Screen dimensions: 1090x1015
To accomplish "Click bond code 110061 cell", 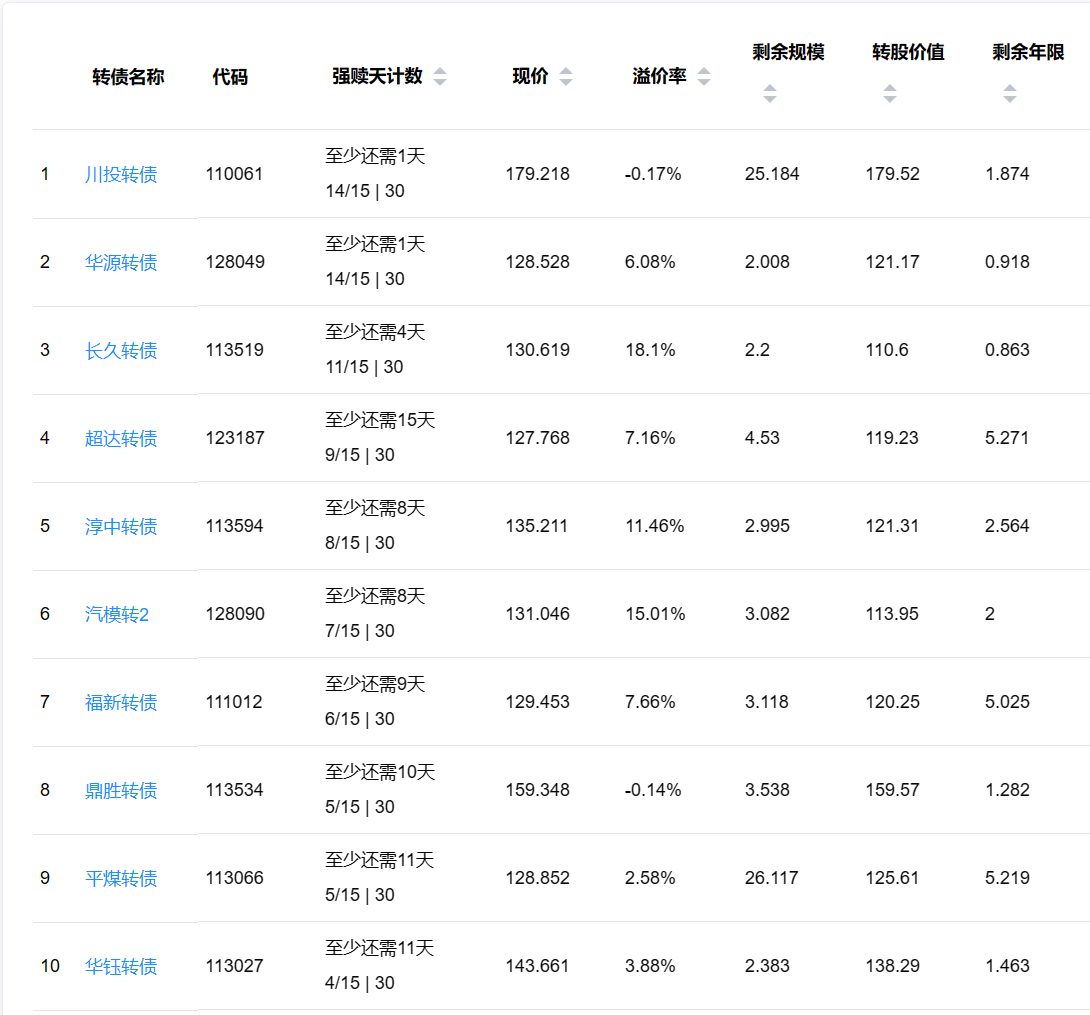I will 235,174.
